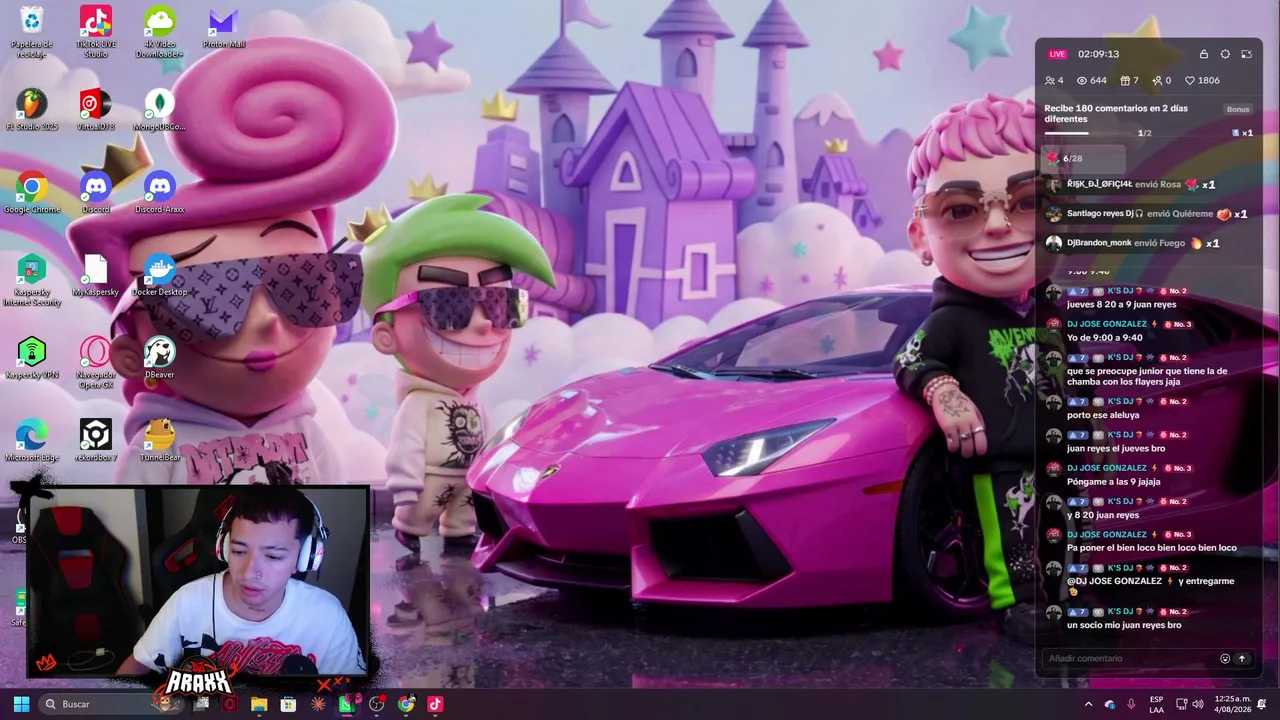Open the Papelera de reciclaje desktop icon

tap(31, 31)
